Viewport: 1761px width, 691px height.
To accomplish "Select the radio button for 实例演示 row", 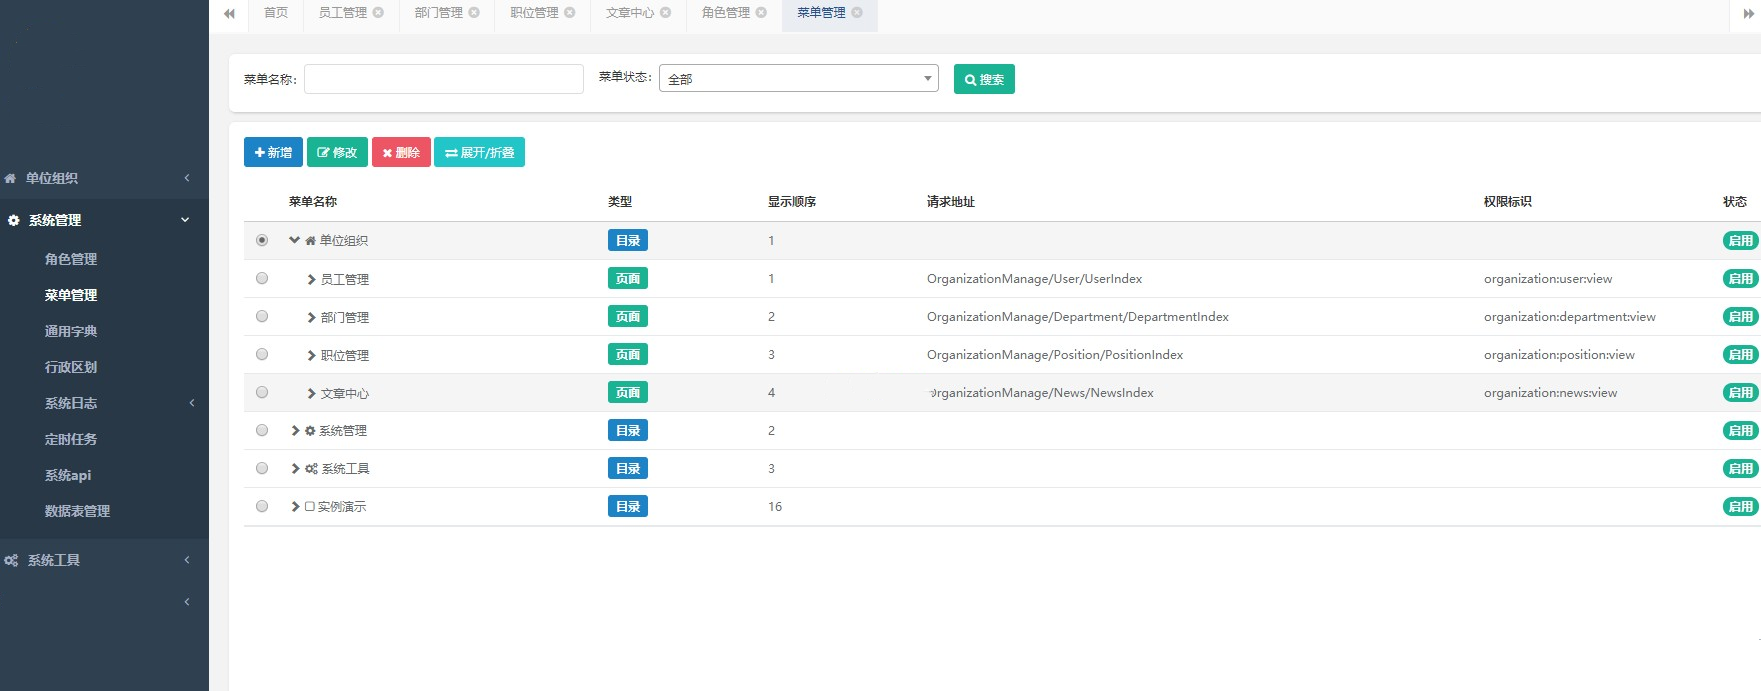I will [262, 507].
